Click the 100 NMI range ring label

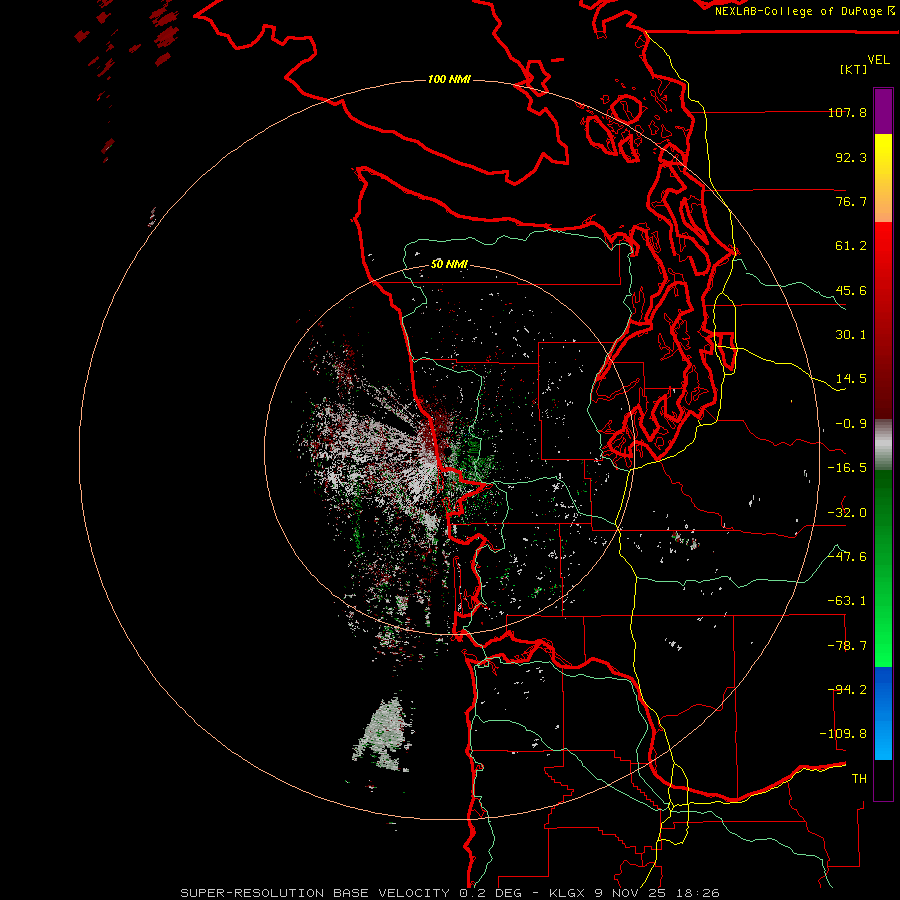pyautogui.click(x=449, y=79)
